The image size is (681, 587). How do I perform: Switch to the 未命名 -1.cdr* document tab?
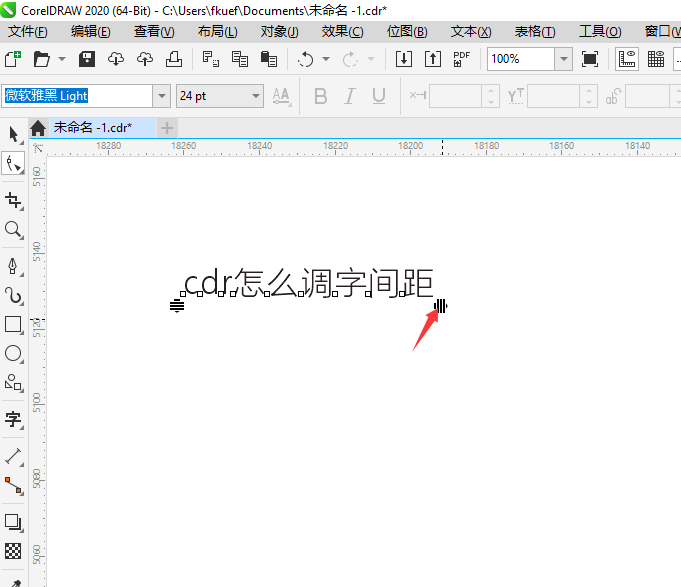coord(102,128)
